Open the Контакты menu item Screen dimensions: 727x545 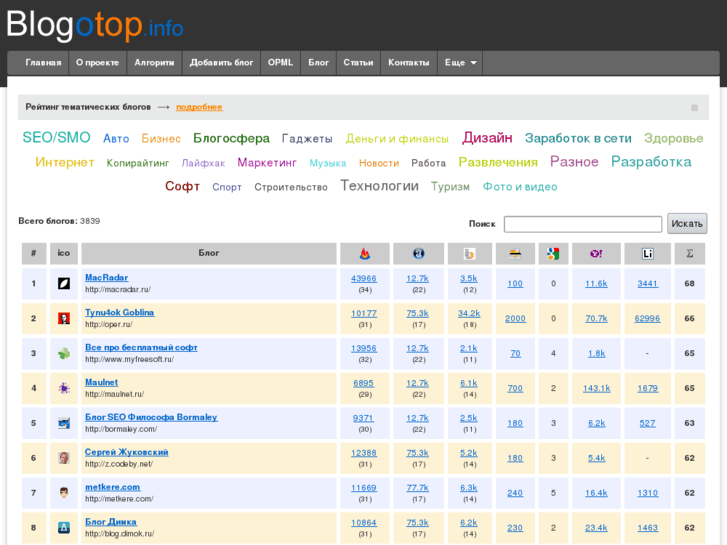click(x=408, y=63)
